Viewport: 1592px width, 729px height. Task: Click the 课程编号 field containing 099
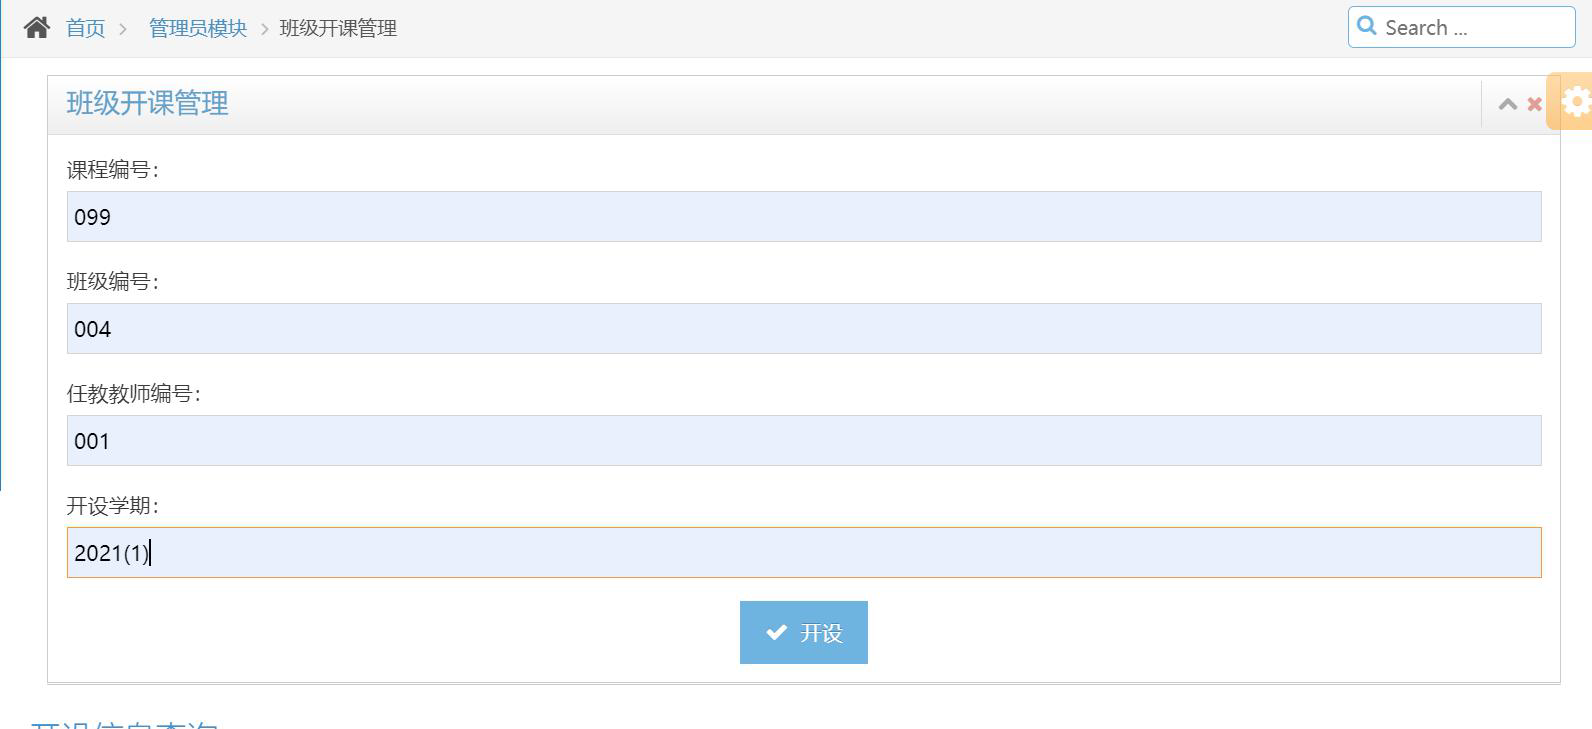tap(804, 216)
